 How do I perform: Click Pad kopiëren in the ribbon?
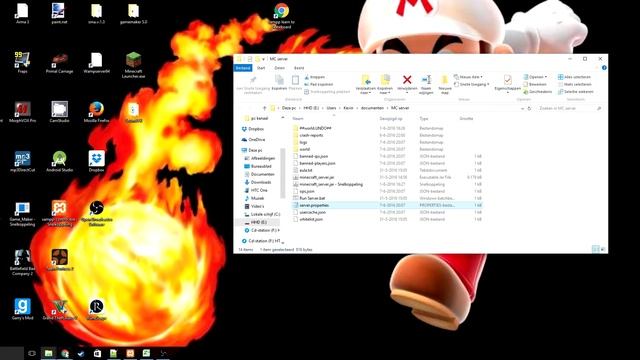pyautogui.click(x=319, y=84)
